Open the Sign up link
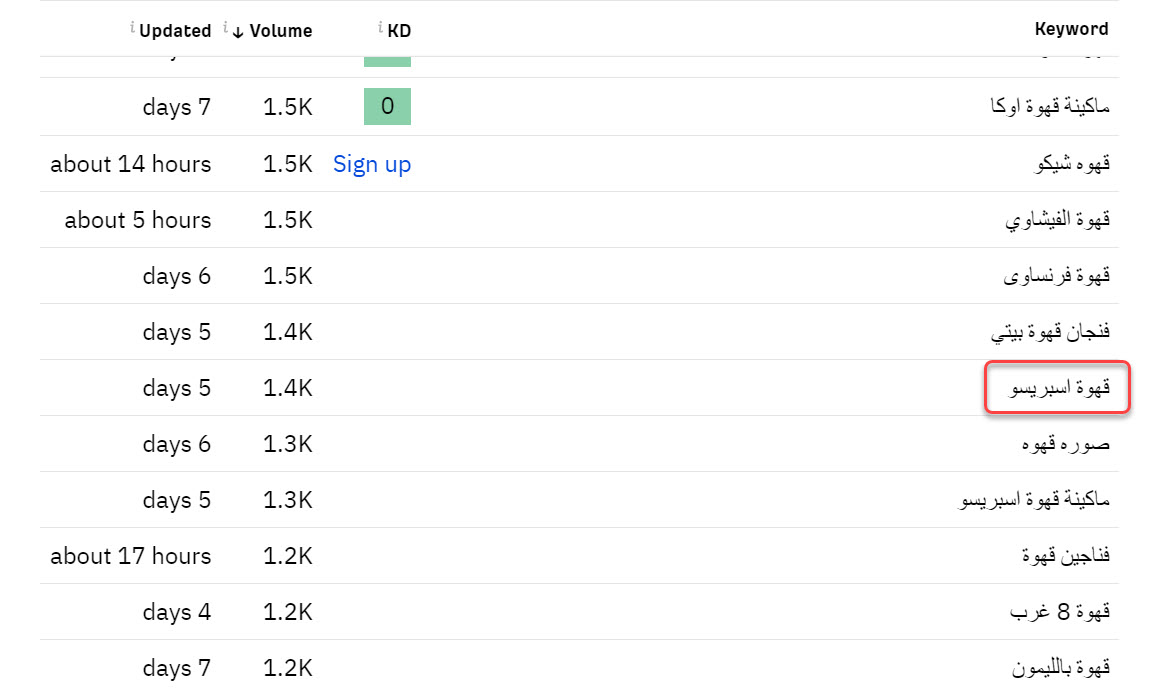1158x688 pixels. [x=372, y=164]
